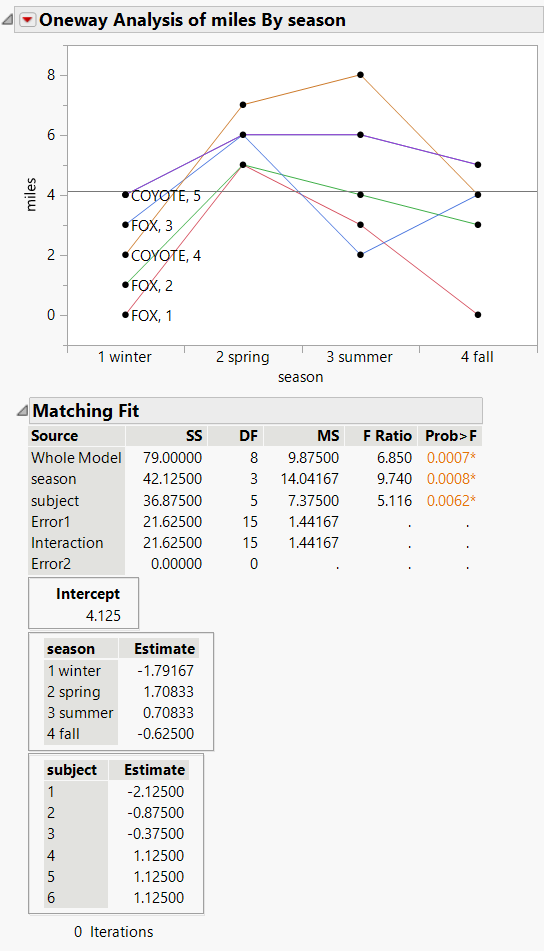Click the '1 winter' axis label
The width and height of the screenshot is (544, 951).
pos(125,357)
